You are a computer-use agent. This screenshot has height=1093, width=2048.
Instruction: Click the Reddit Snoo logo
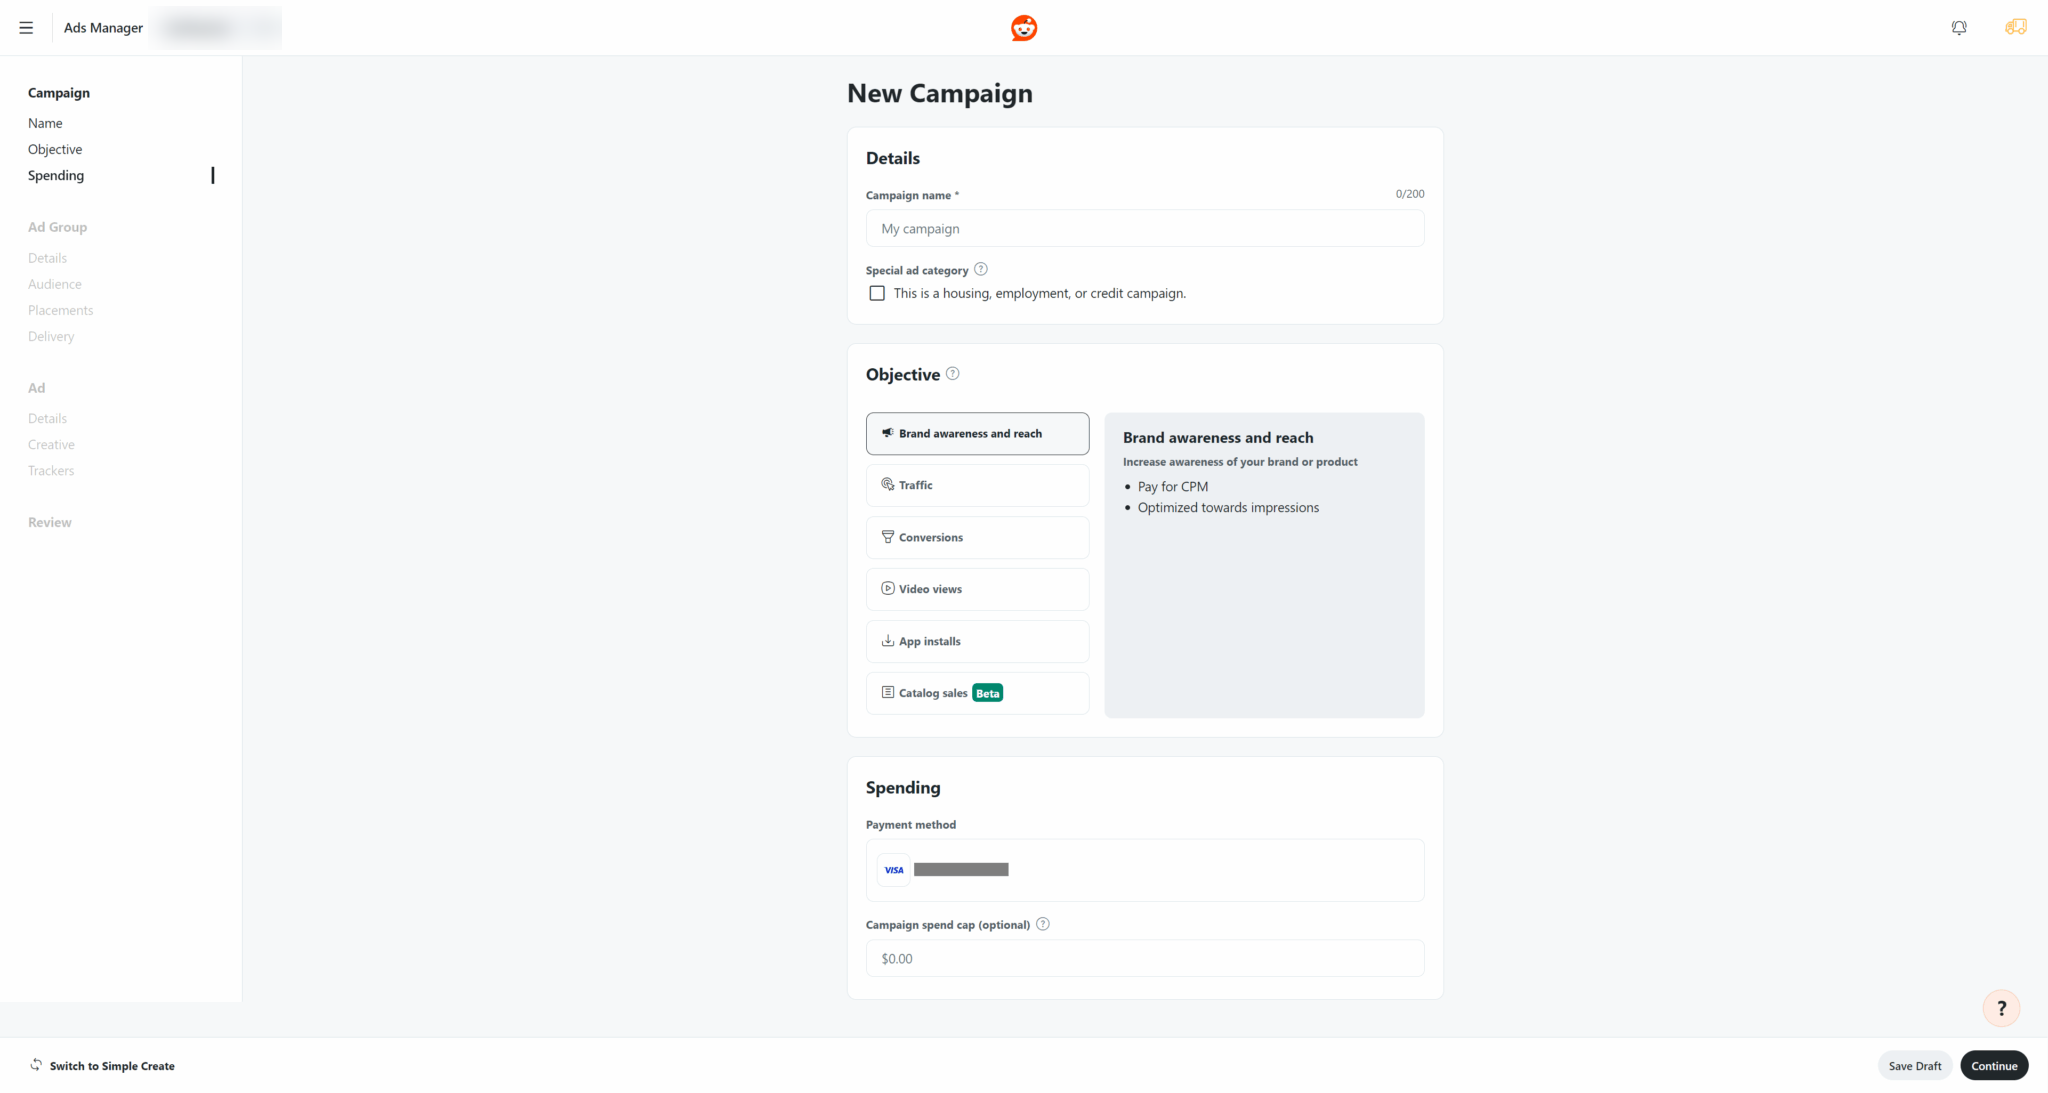1024,28
